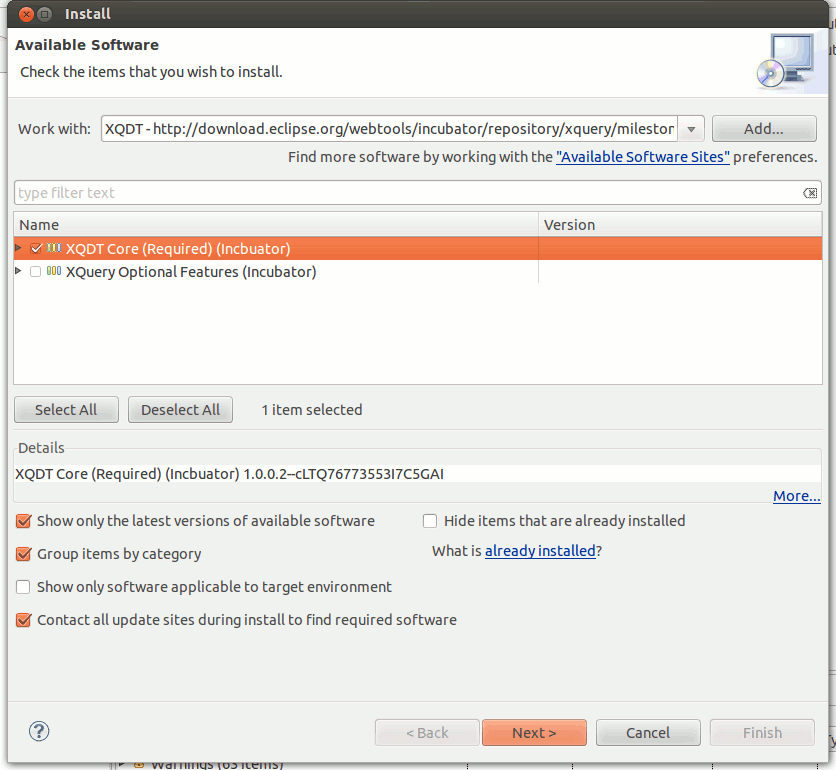Select the XQuery Optional Features (Incubator) row
Image resolution: width=836 pixels, height=770 pixels.
tap(417, 271)
